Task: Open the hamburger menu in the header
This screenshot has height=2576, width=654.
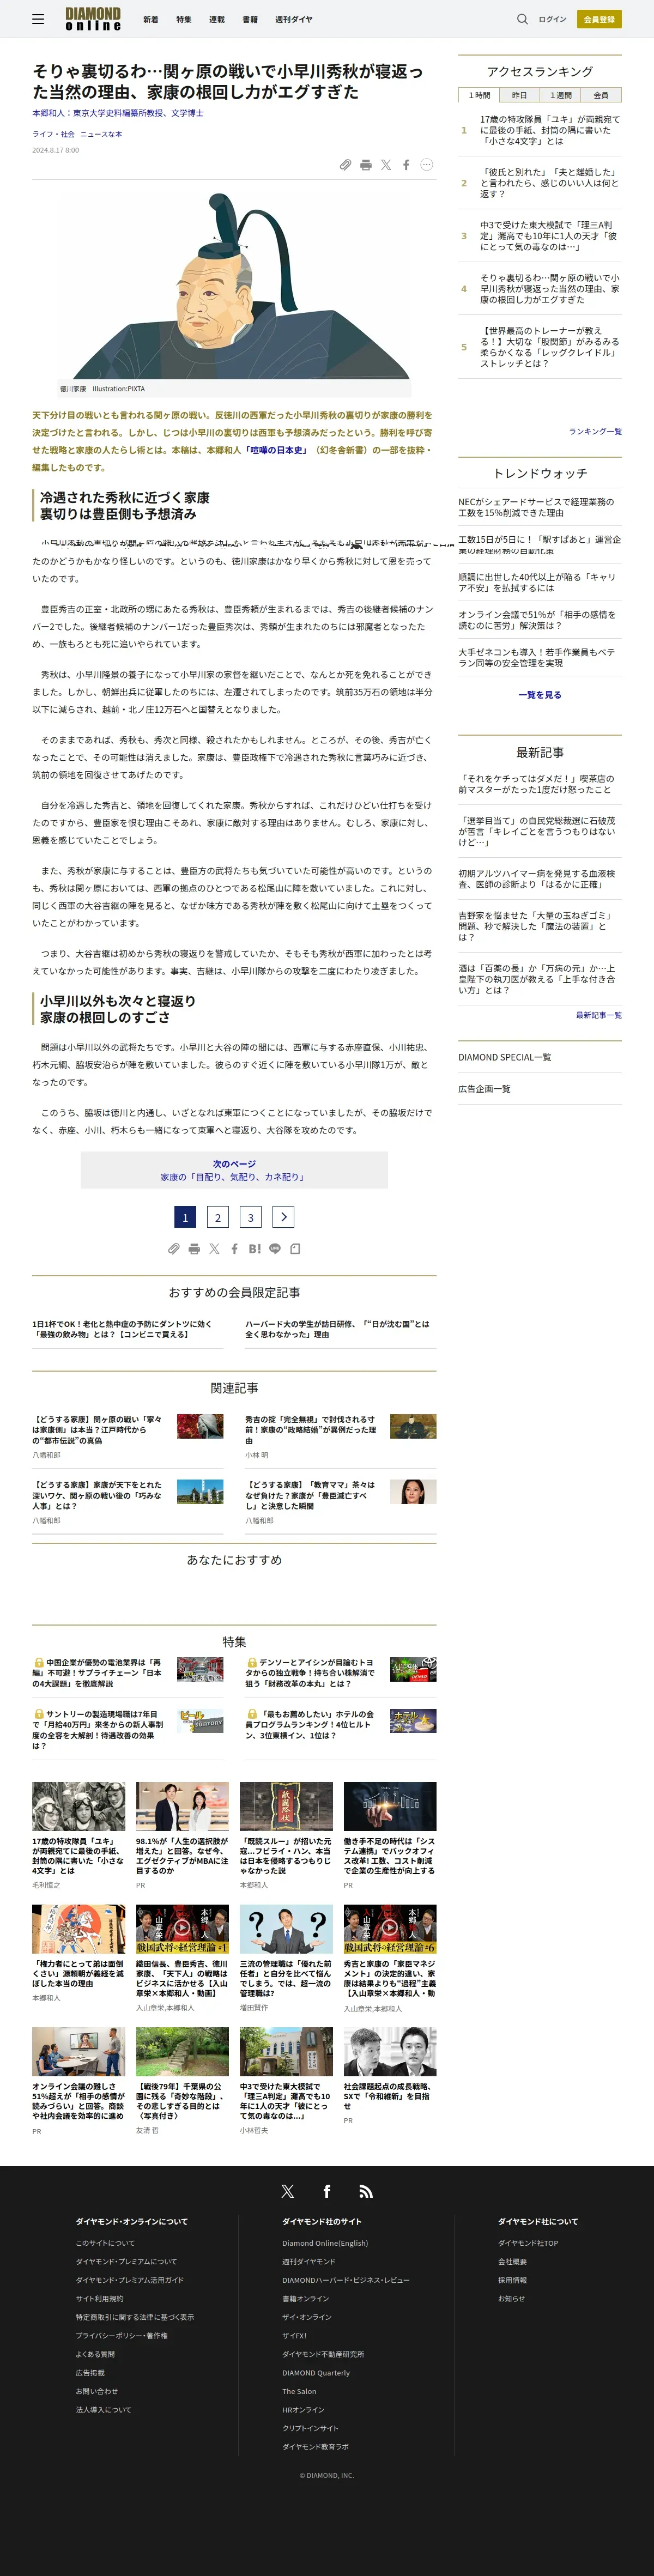Action: point(38,19)
